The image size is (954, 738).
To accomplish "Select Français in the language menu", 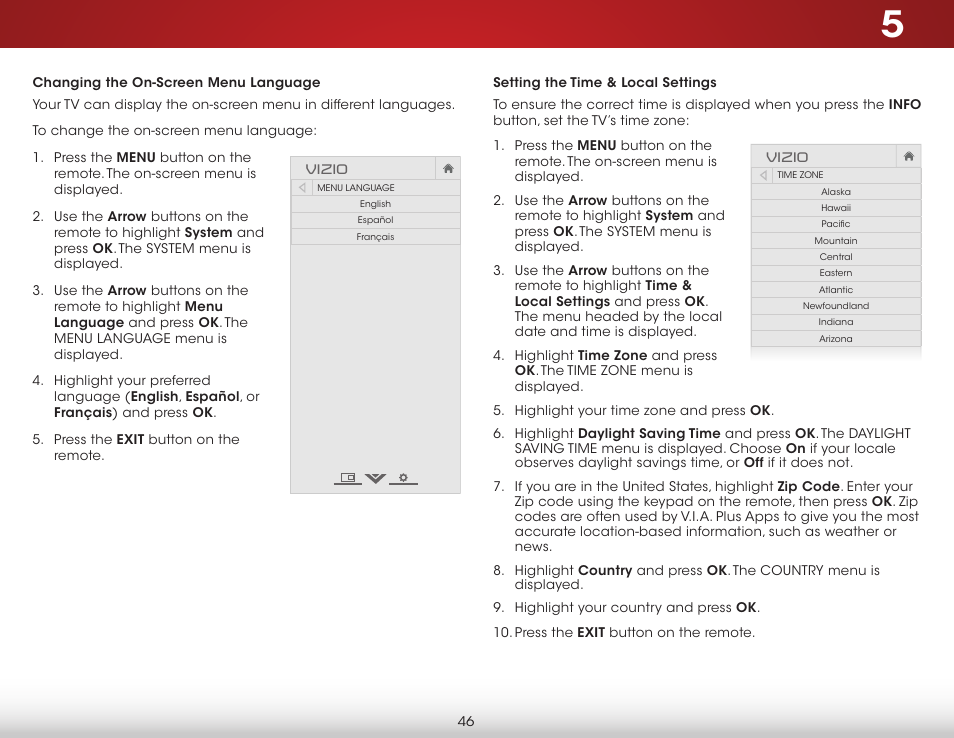I will click(375, 237).
